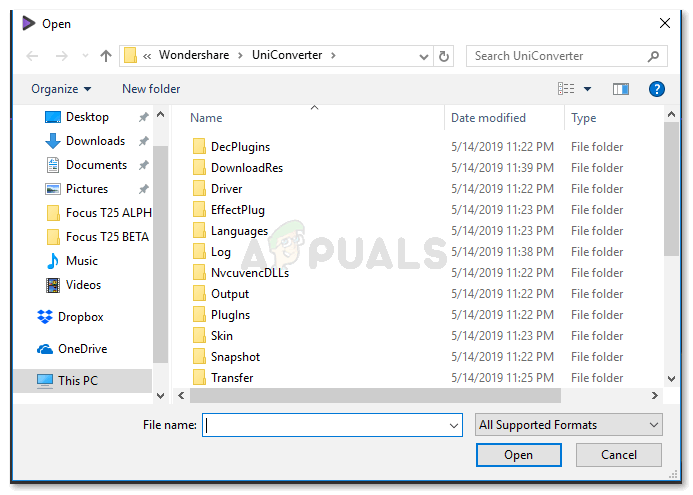
Task: Sort by Date modified column header
Action: click(x=488, y=118)
